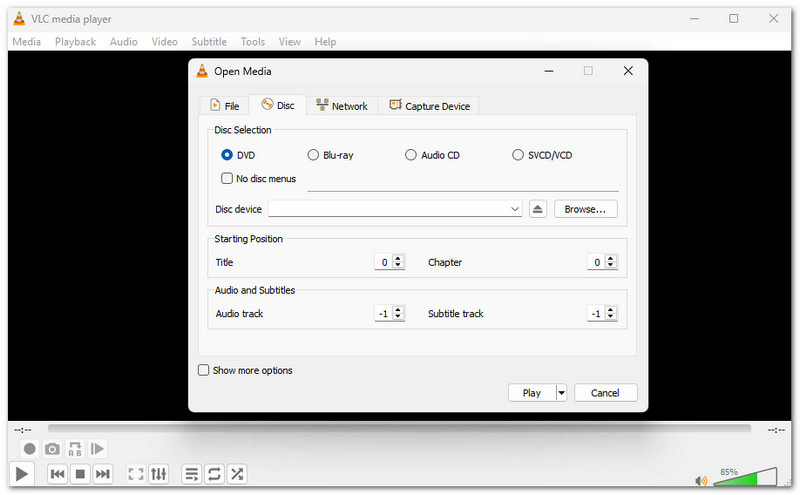Screen dimensions: 800x495
Task: Open the Help menu
Action: pyautogui.click(x=325, y=42)
